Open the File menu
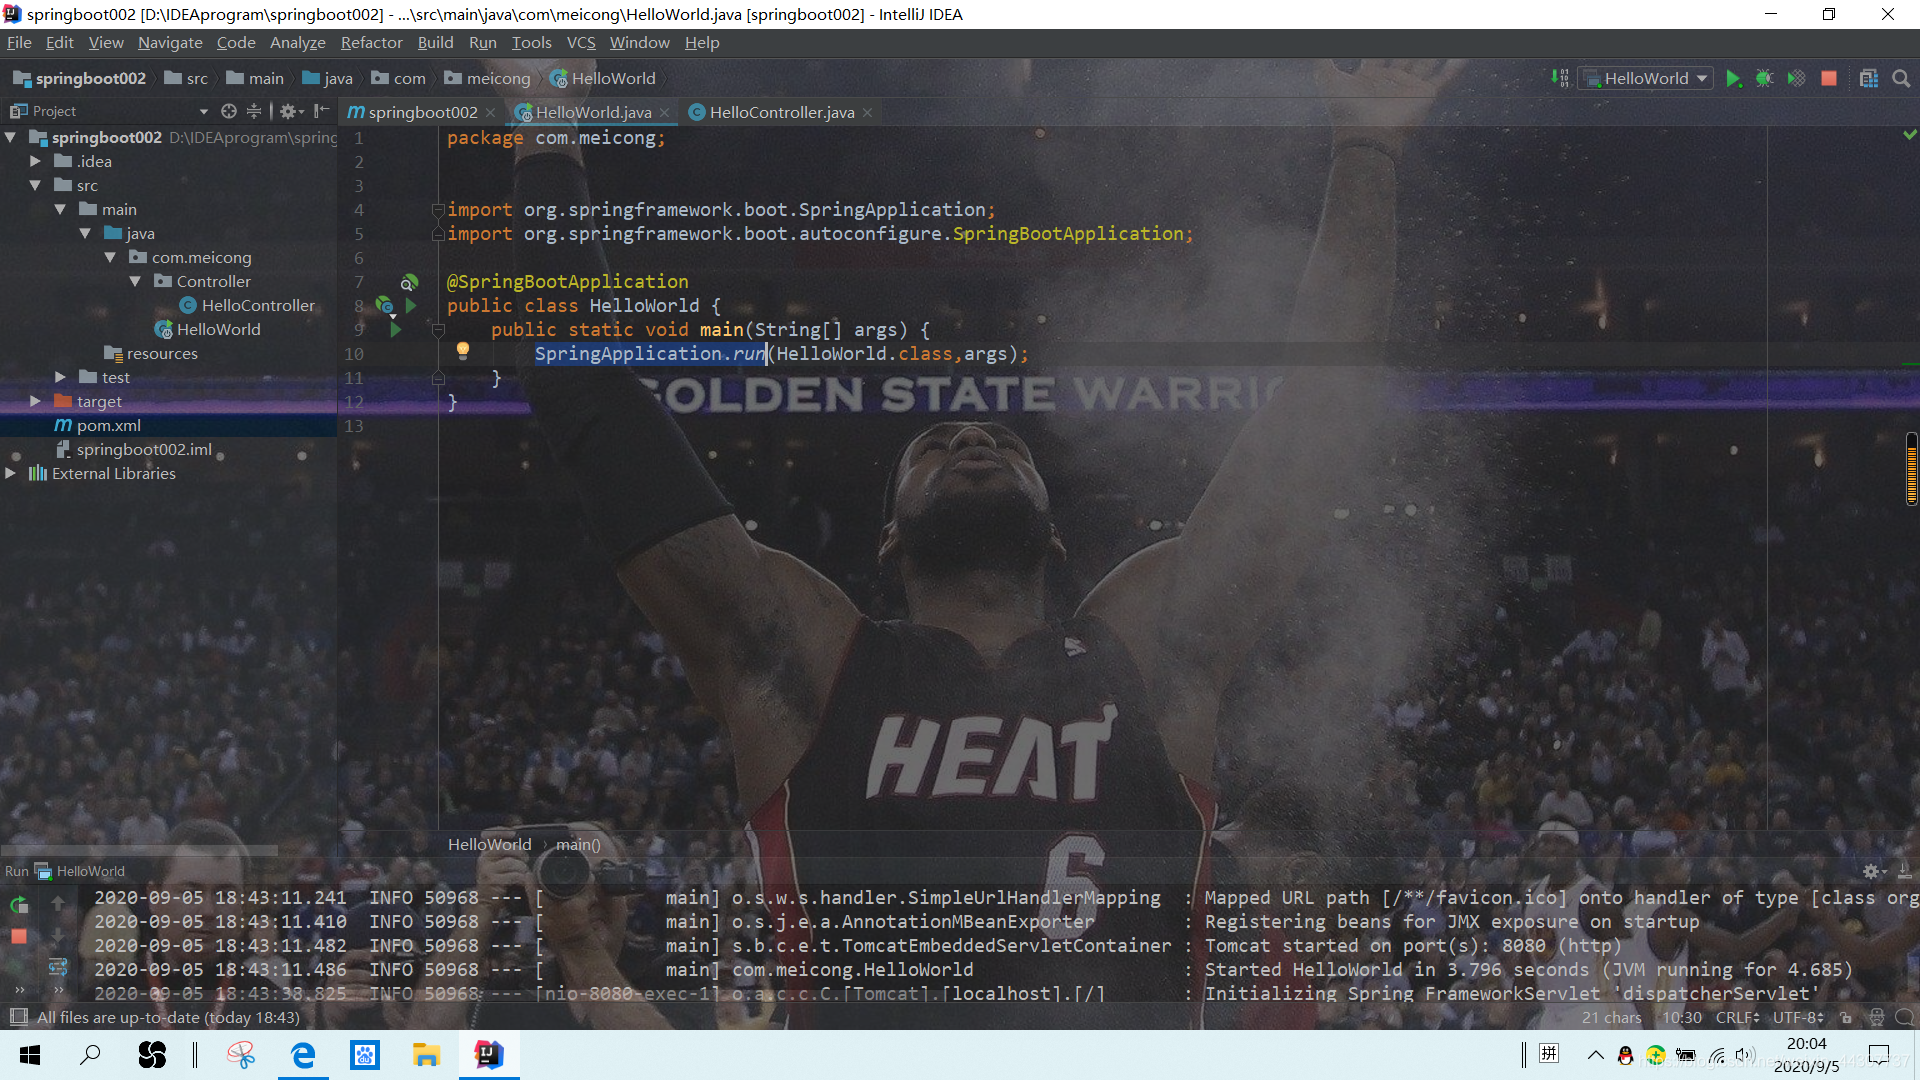This screenshot has width=1920, height=1080. (x=19, y=42)
